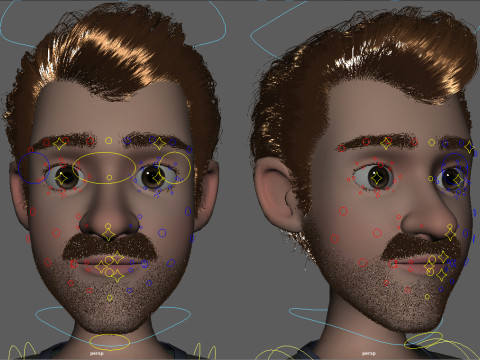Select red circle on mid cheek, three-quarter view
Viewport: 480px width, 360px height.
(377, 233)
